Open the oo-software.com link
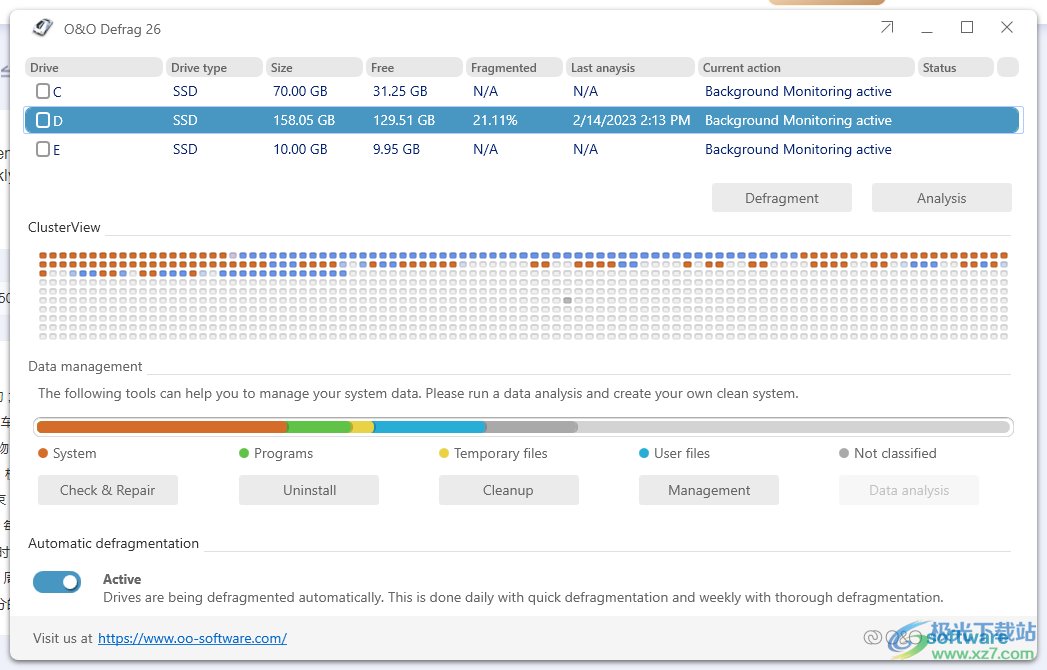 click(192, 639)
